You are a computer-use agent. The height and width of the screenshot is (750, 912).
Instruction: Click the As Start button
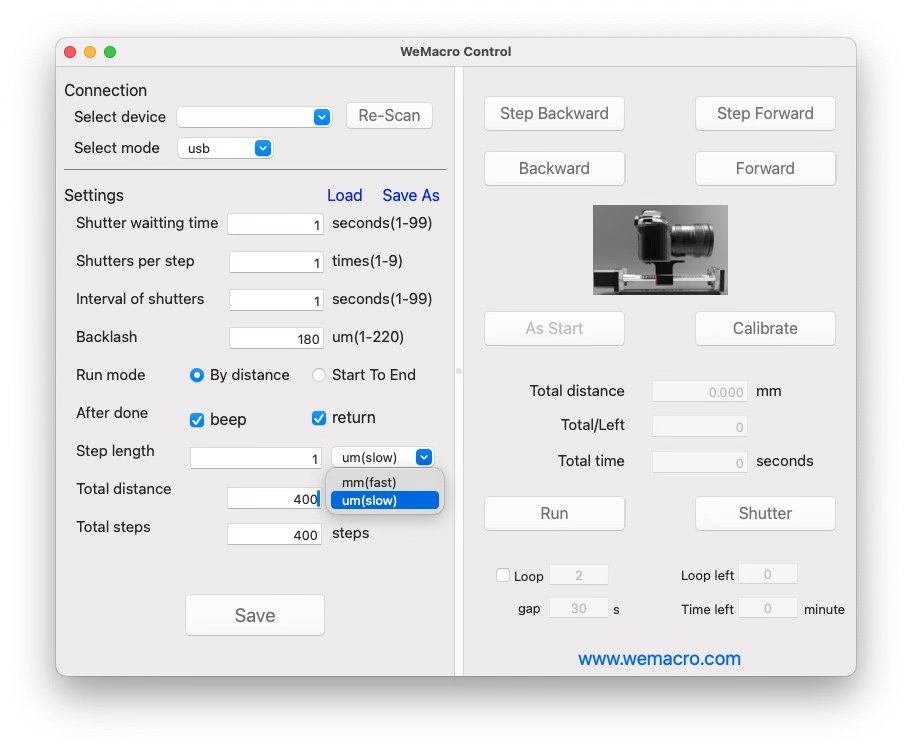(554, 329)
